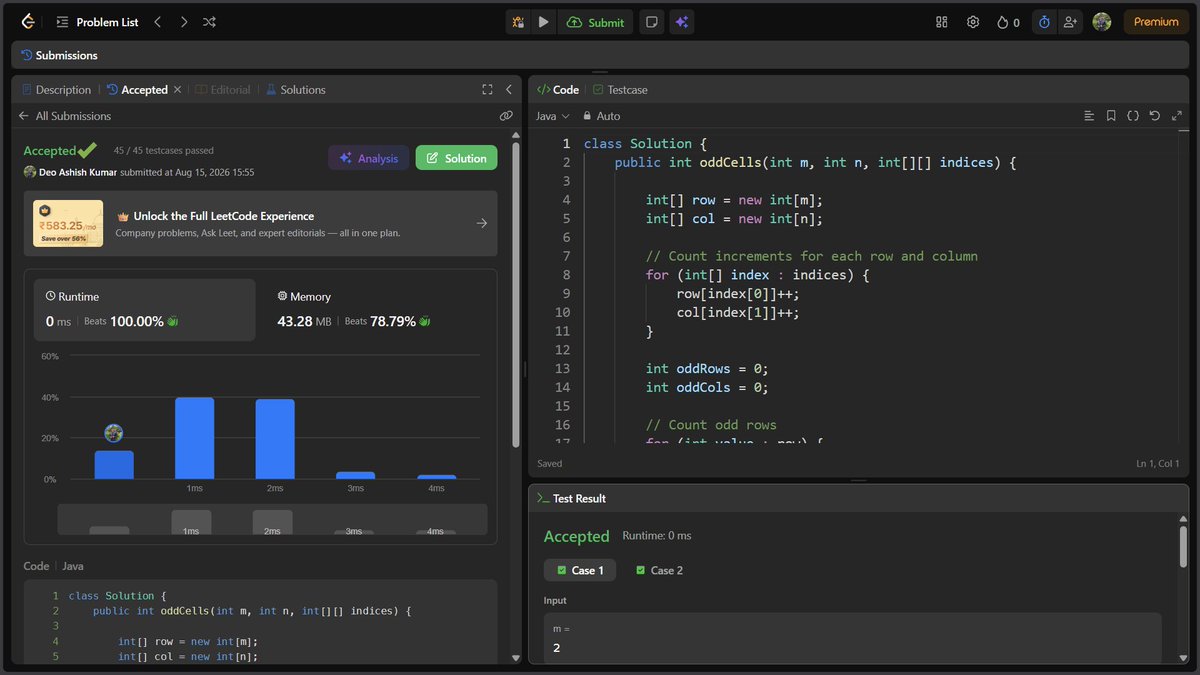Click the streak fire counter

coord(1008,22)
